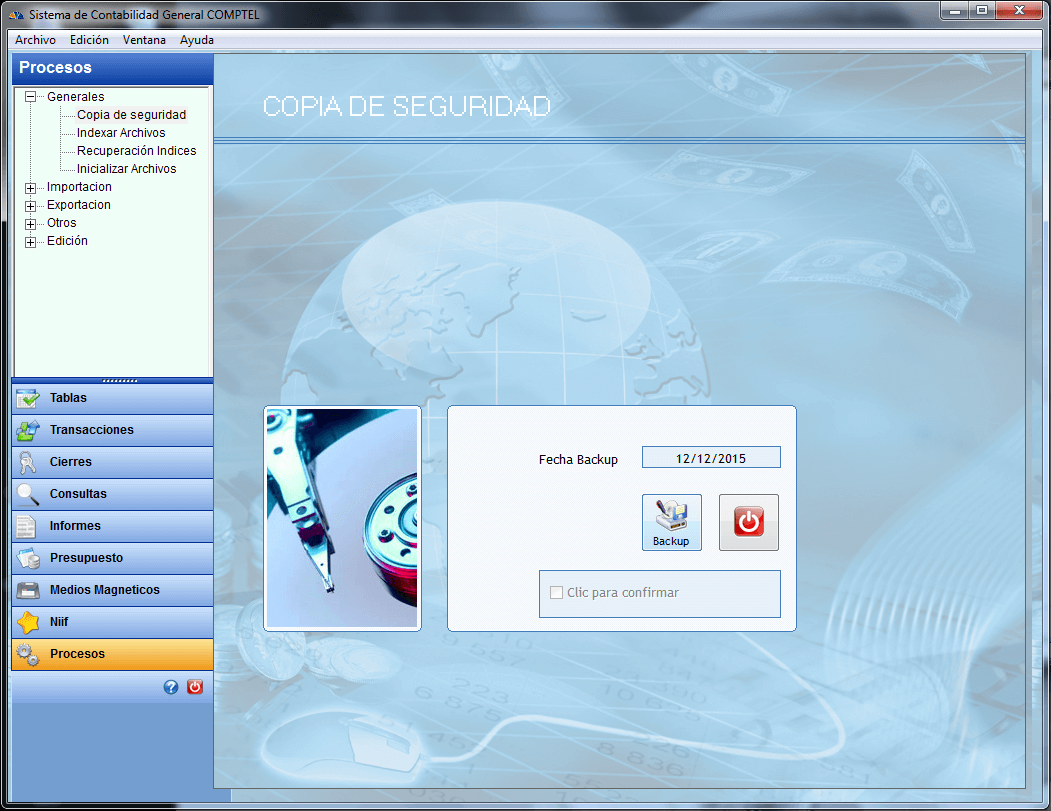The image size is (1051, 811).
Task: Select the 'Importacion' tree label
Action: click(79, 187)
